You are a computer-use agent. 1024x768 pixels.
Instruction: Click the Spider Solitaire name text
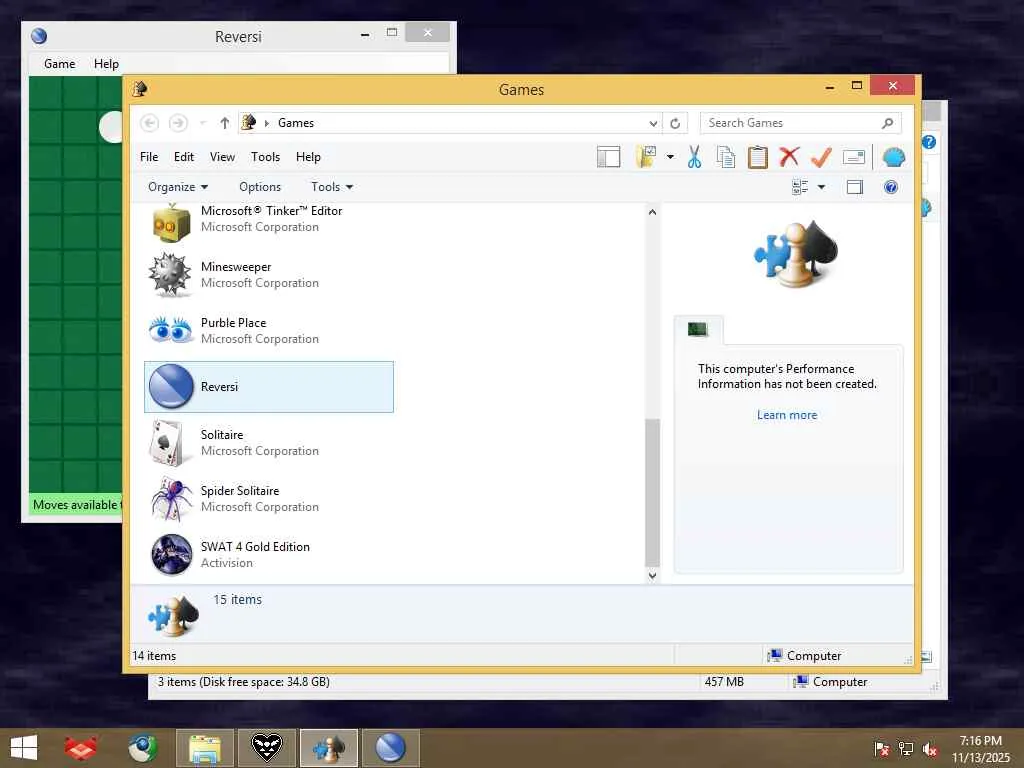(x=240, y=490)
